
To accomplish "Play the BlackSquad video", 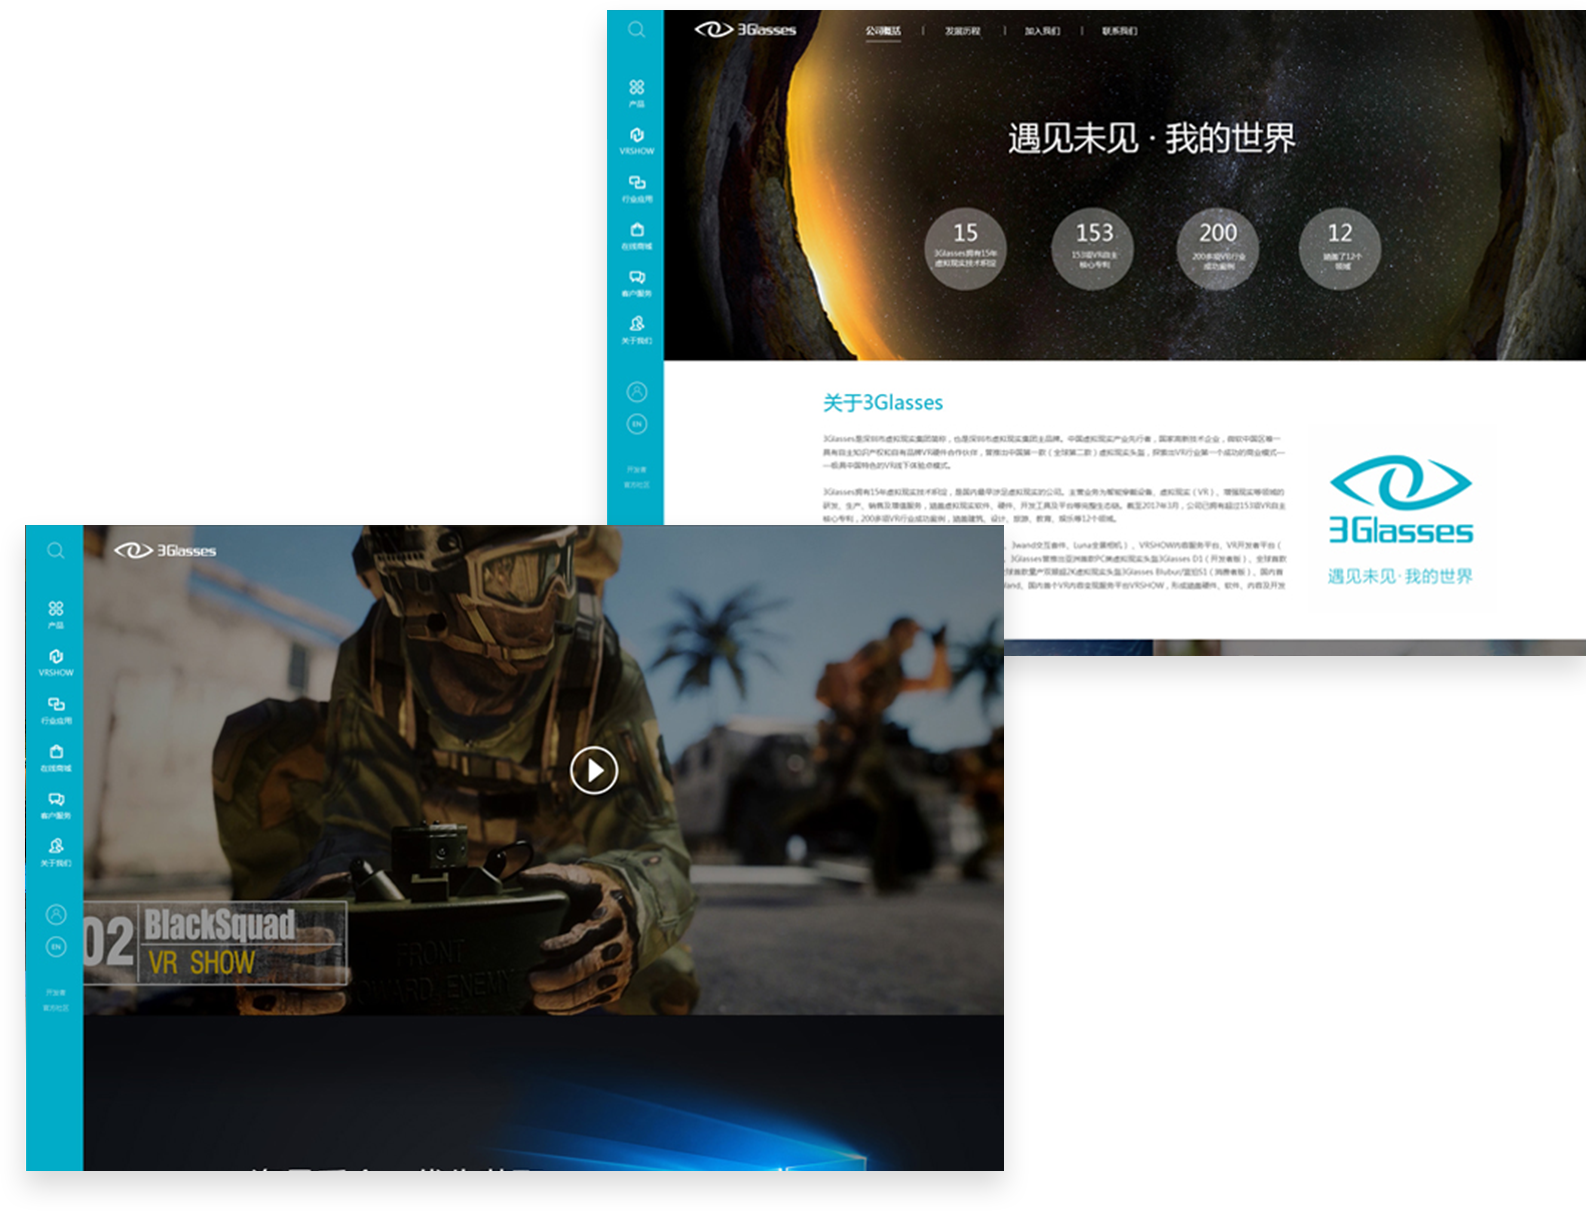I will [594, 770].
